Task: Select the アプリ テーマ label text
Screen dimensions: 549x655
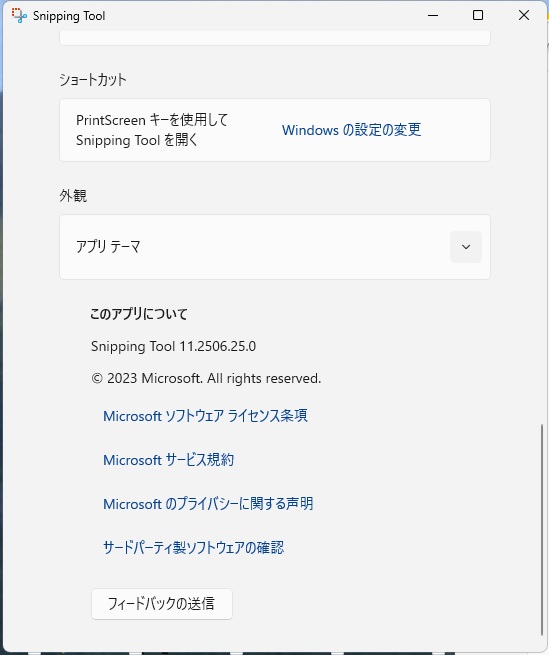Action: click(x=108, y=247)
